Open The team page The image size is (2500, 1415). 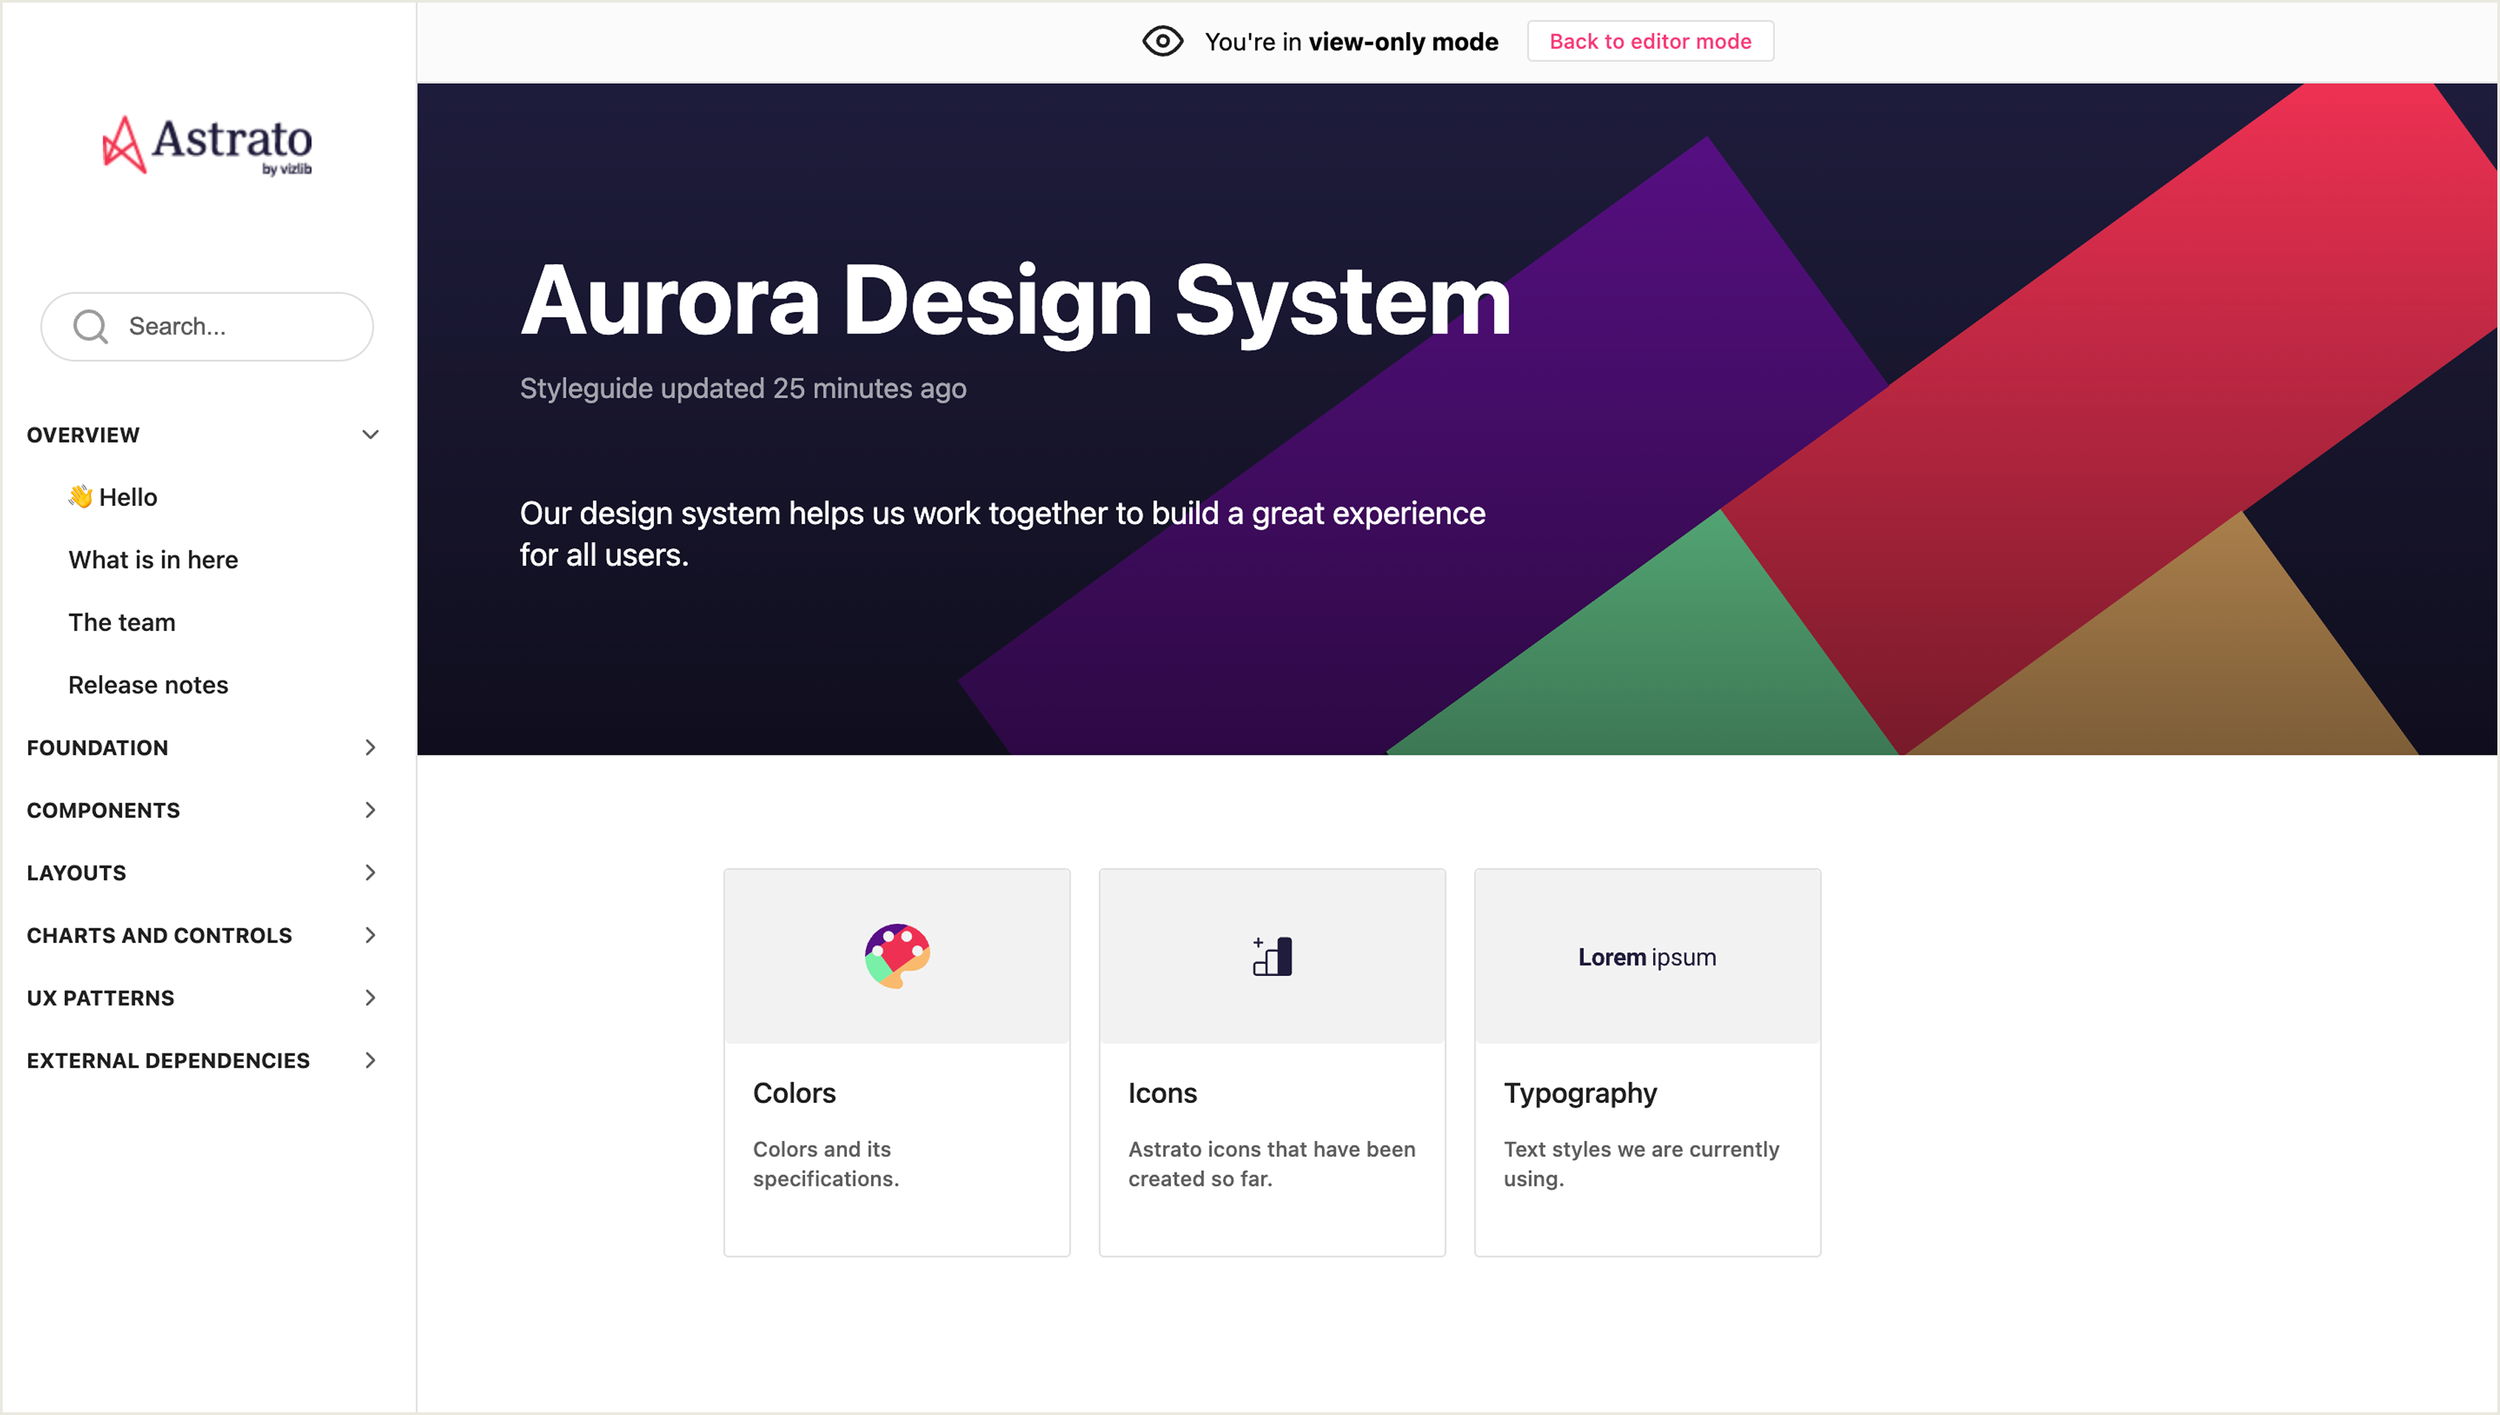[x=122, y=623]
